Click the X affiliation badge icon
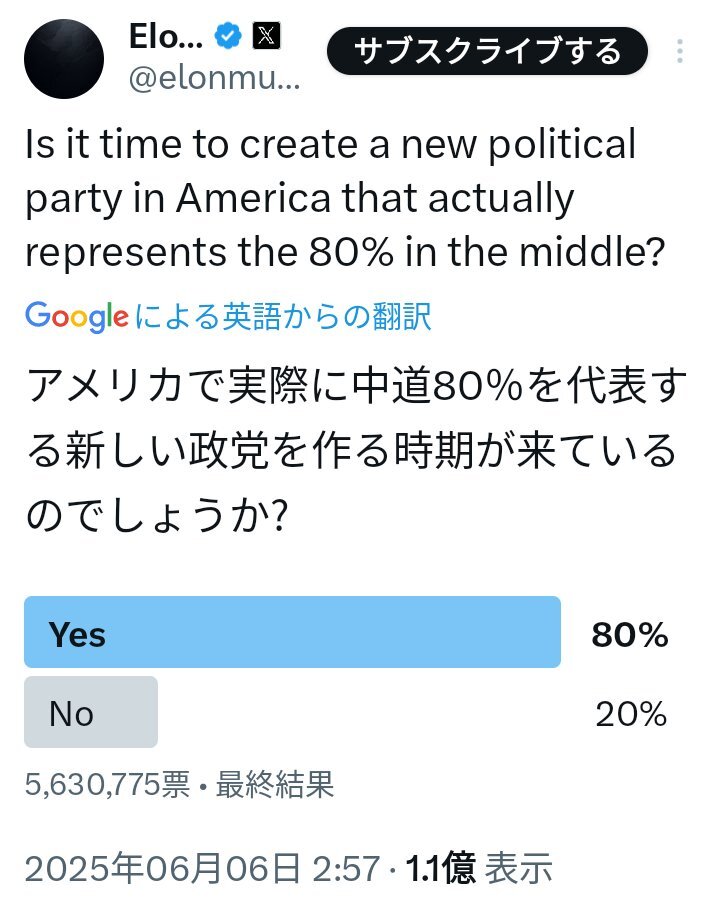The image size is (720, 906). tap(266, 36)
